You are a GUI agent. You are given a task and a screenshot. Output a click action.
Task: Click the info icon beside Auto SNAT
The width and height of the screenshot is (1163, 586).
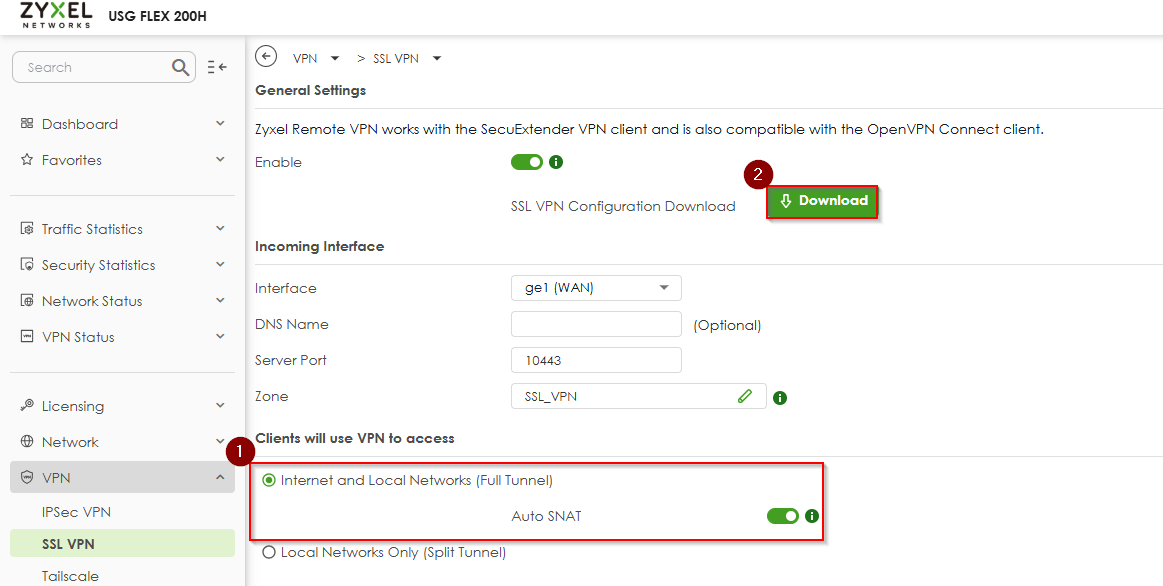tap(811, 516)
